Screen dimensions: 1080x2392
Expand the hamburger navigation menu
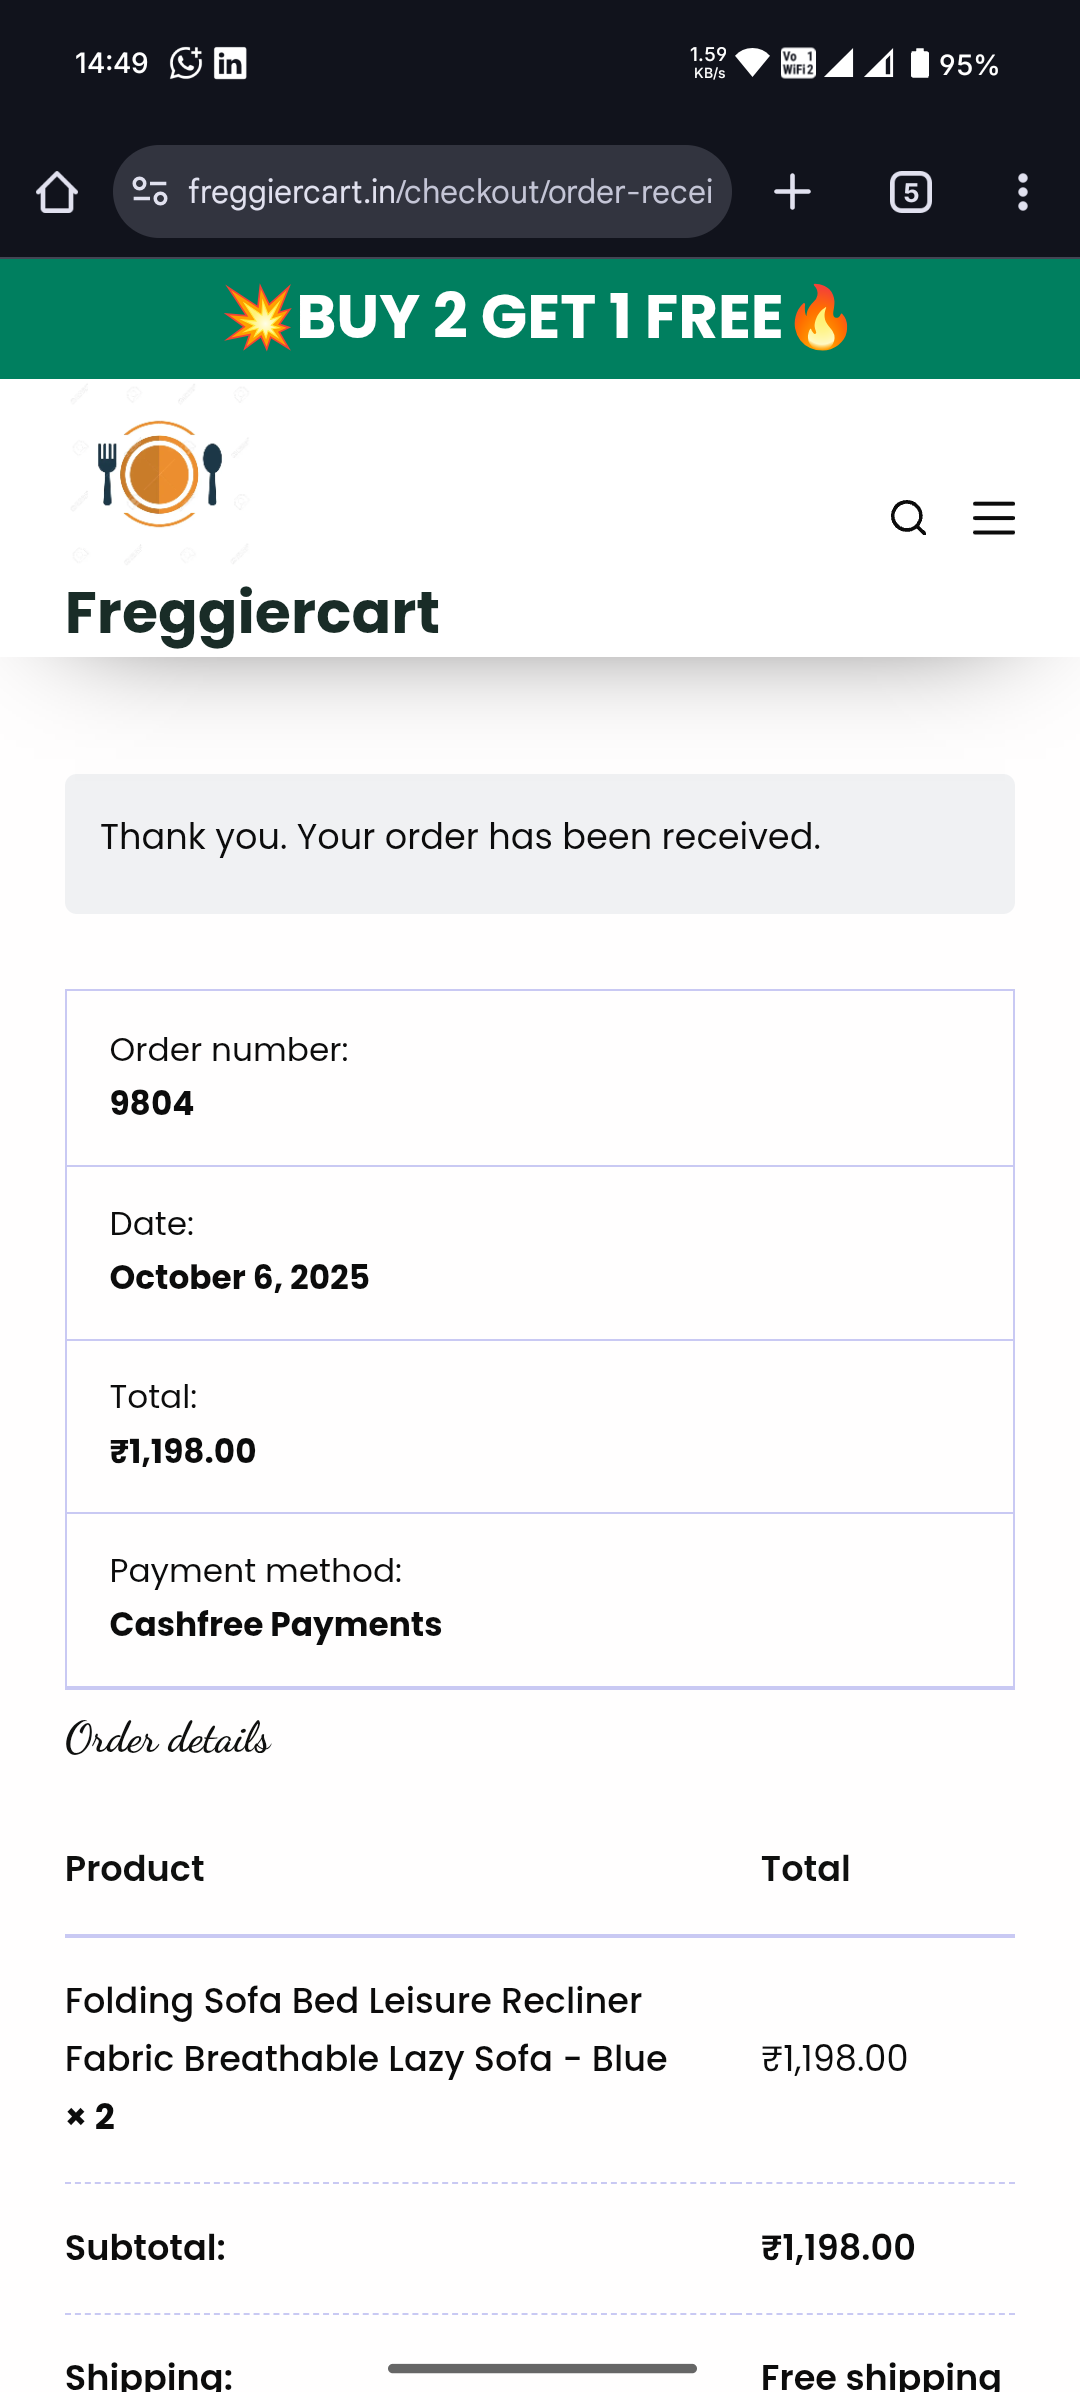point(993,518)
